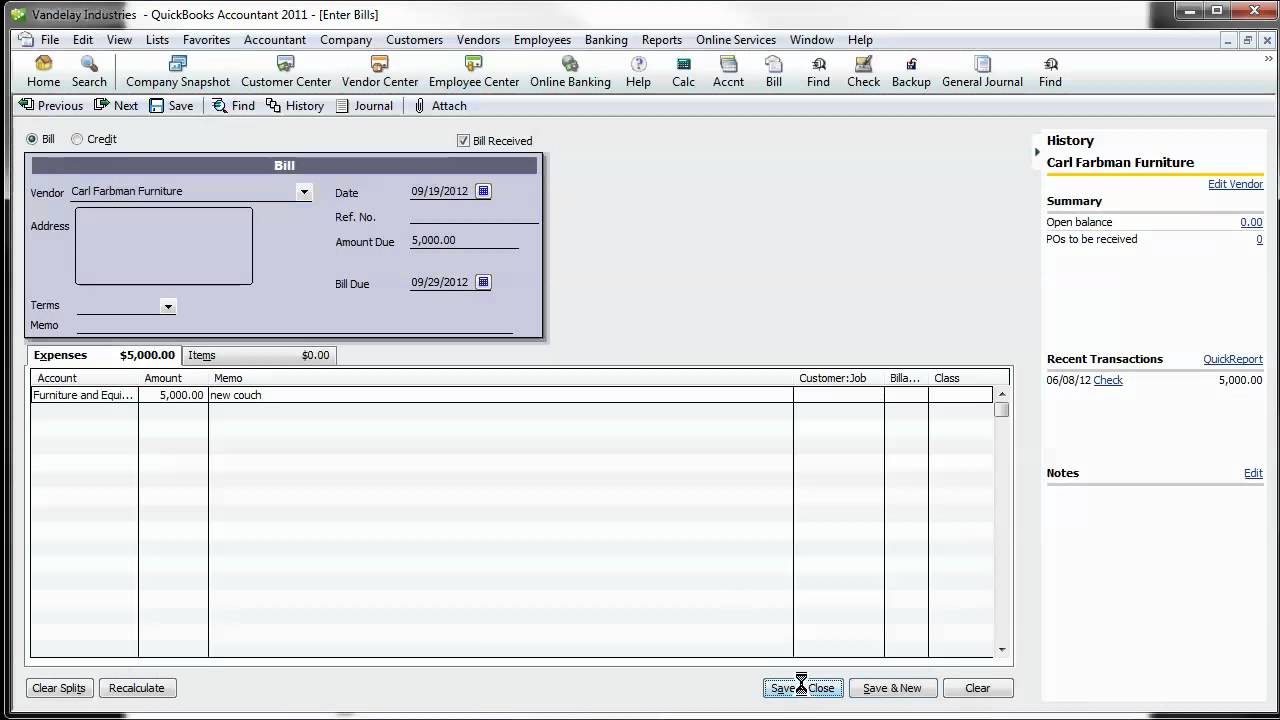The width and height of the screenshot is (1280, 720).
Task: Go to Previous bill
Action: click(x=50, y=105)
